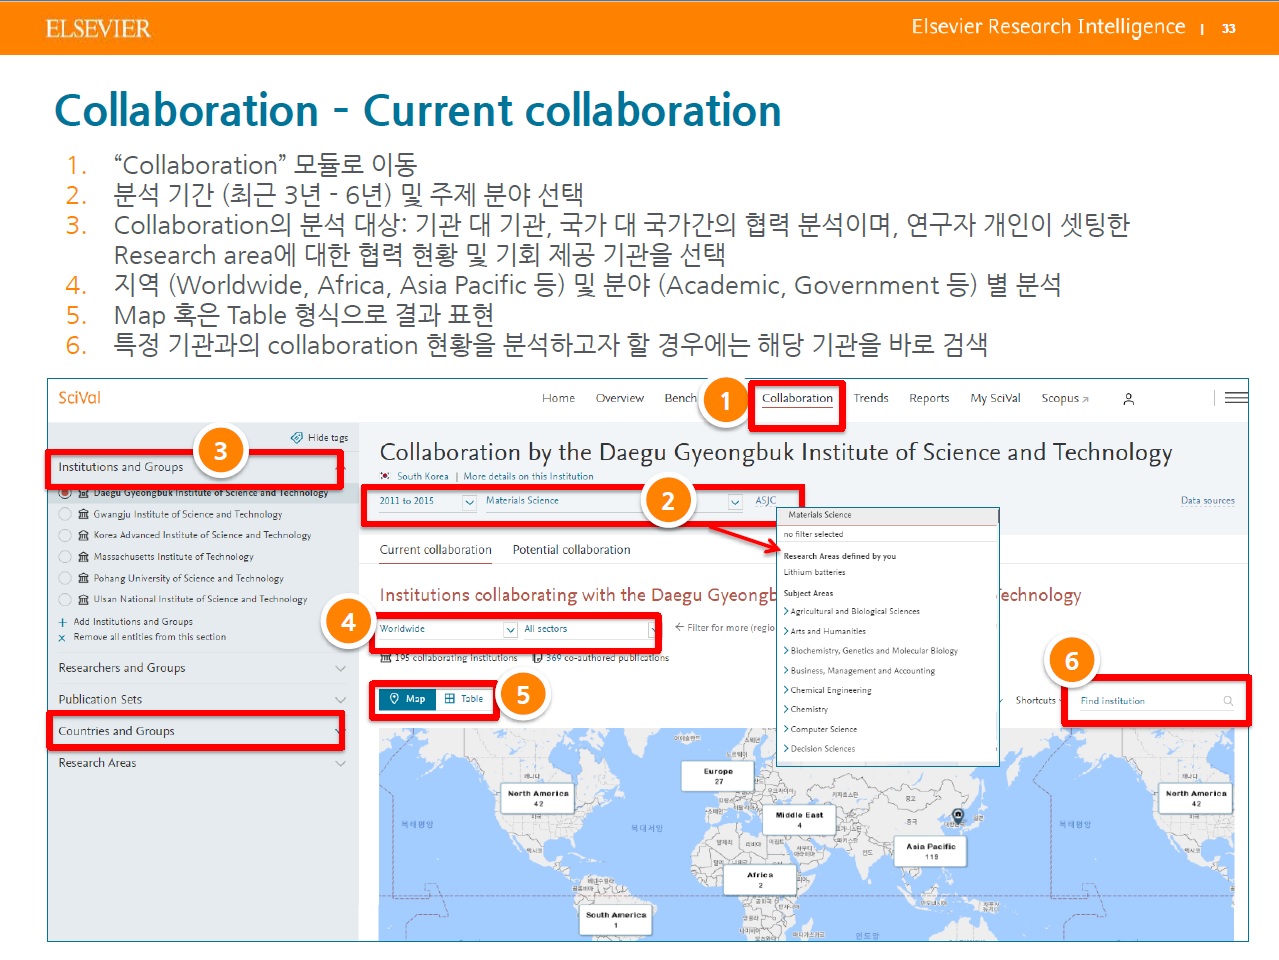Image resolution: width=1279 pixels, height=960 pixels.
Task: Expand the Research Areas section
Action: (202, 763)
